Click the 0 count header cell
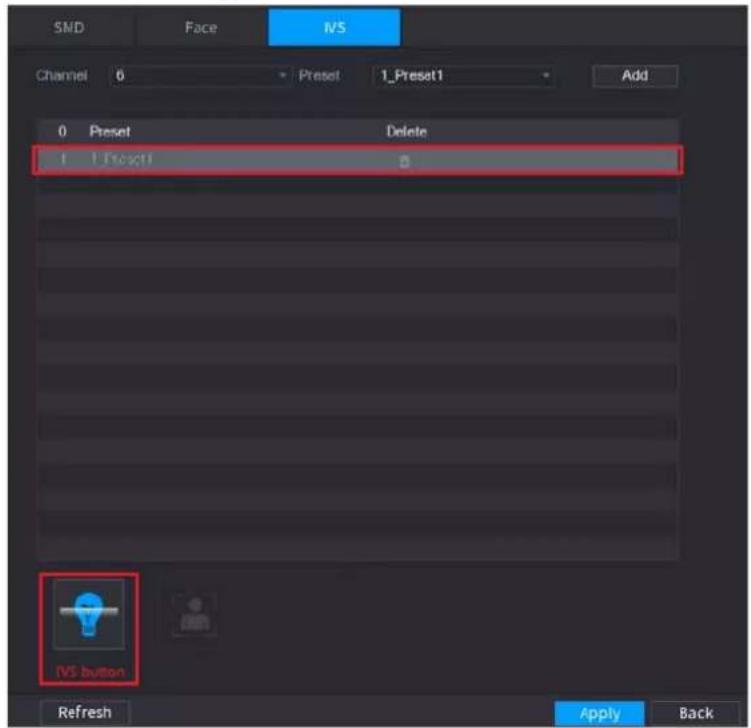The width and height of the screenshot is (751, 728). pos(62,131)
